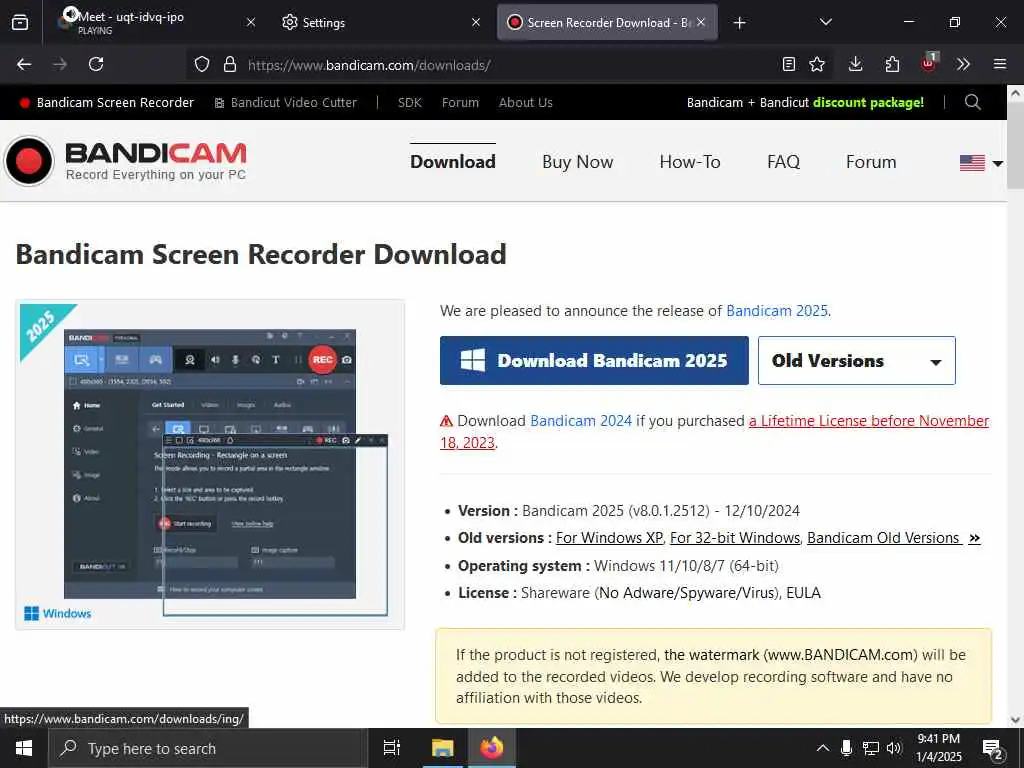Image resolution: width=1024 pixels, height=768 pixels.
Task: Reload the current page
Action: click(96, 64)
